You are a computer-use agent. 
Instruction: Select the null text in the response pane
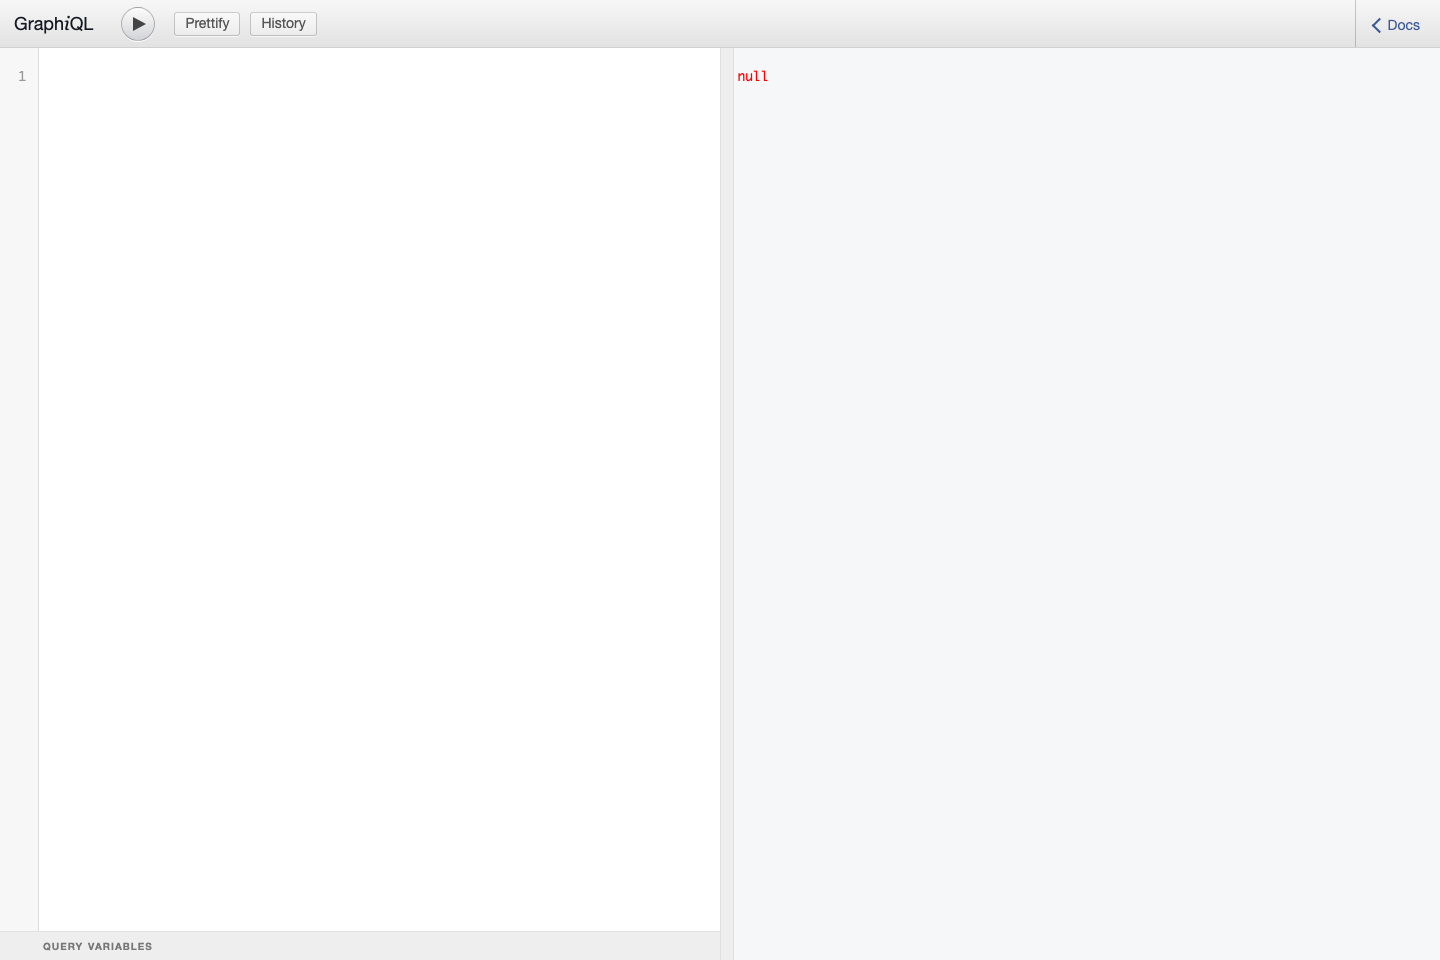pyautogui.click(x=753, y=76)
